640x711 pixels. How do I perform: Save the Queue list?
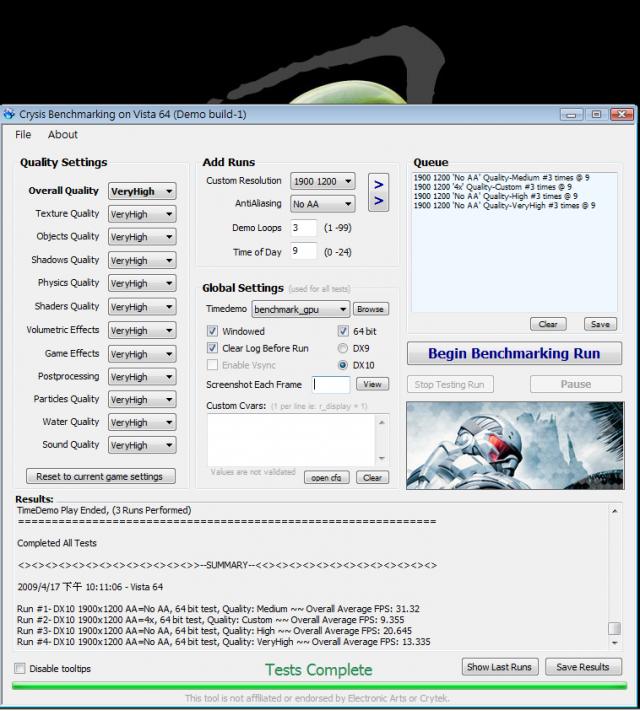click(600, 324)
